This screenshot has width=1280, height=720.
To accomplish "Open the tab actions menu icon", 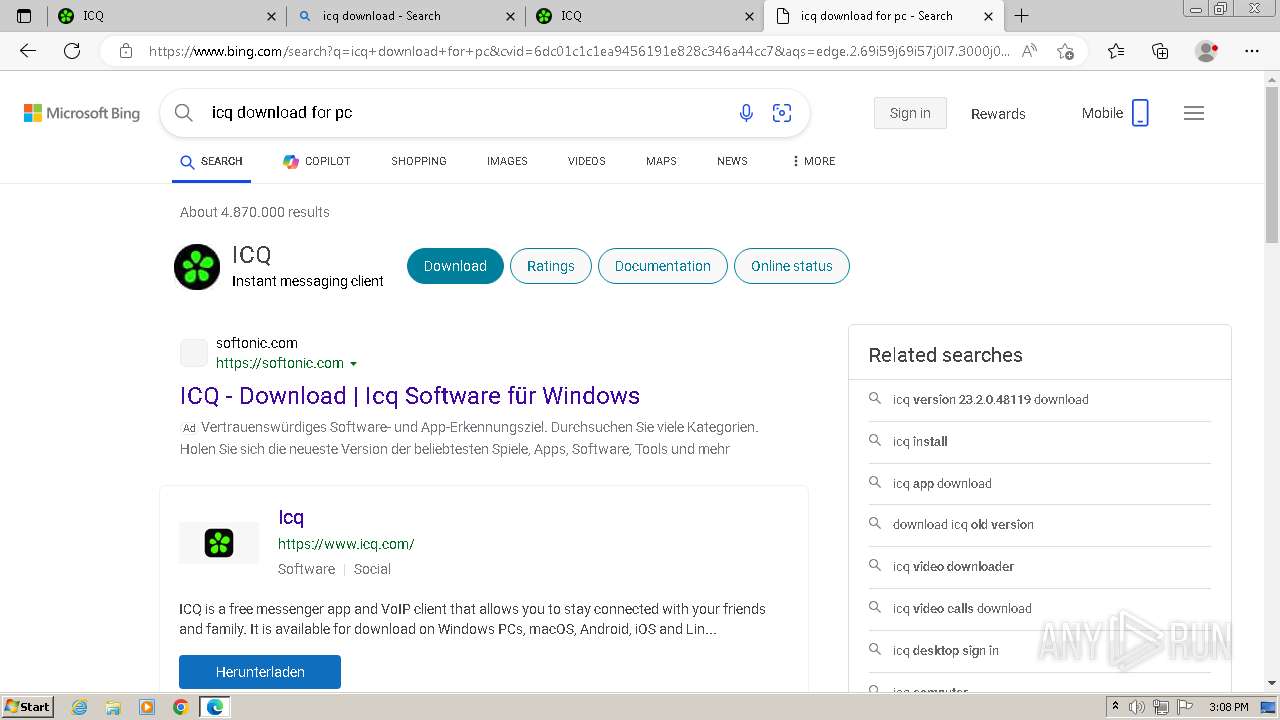I will pyautogui.click(x=25, y=16).
